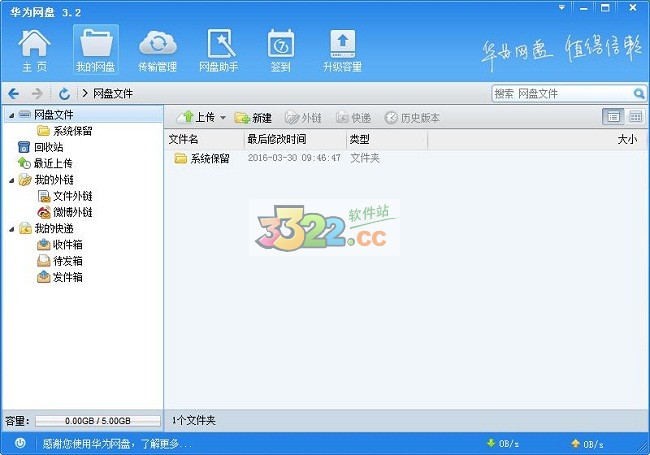Click the 外链 toolbar button
This screenshot has width=650, height=455.
click(x=303, y=118)
